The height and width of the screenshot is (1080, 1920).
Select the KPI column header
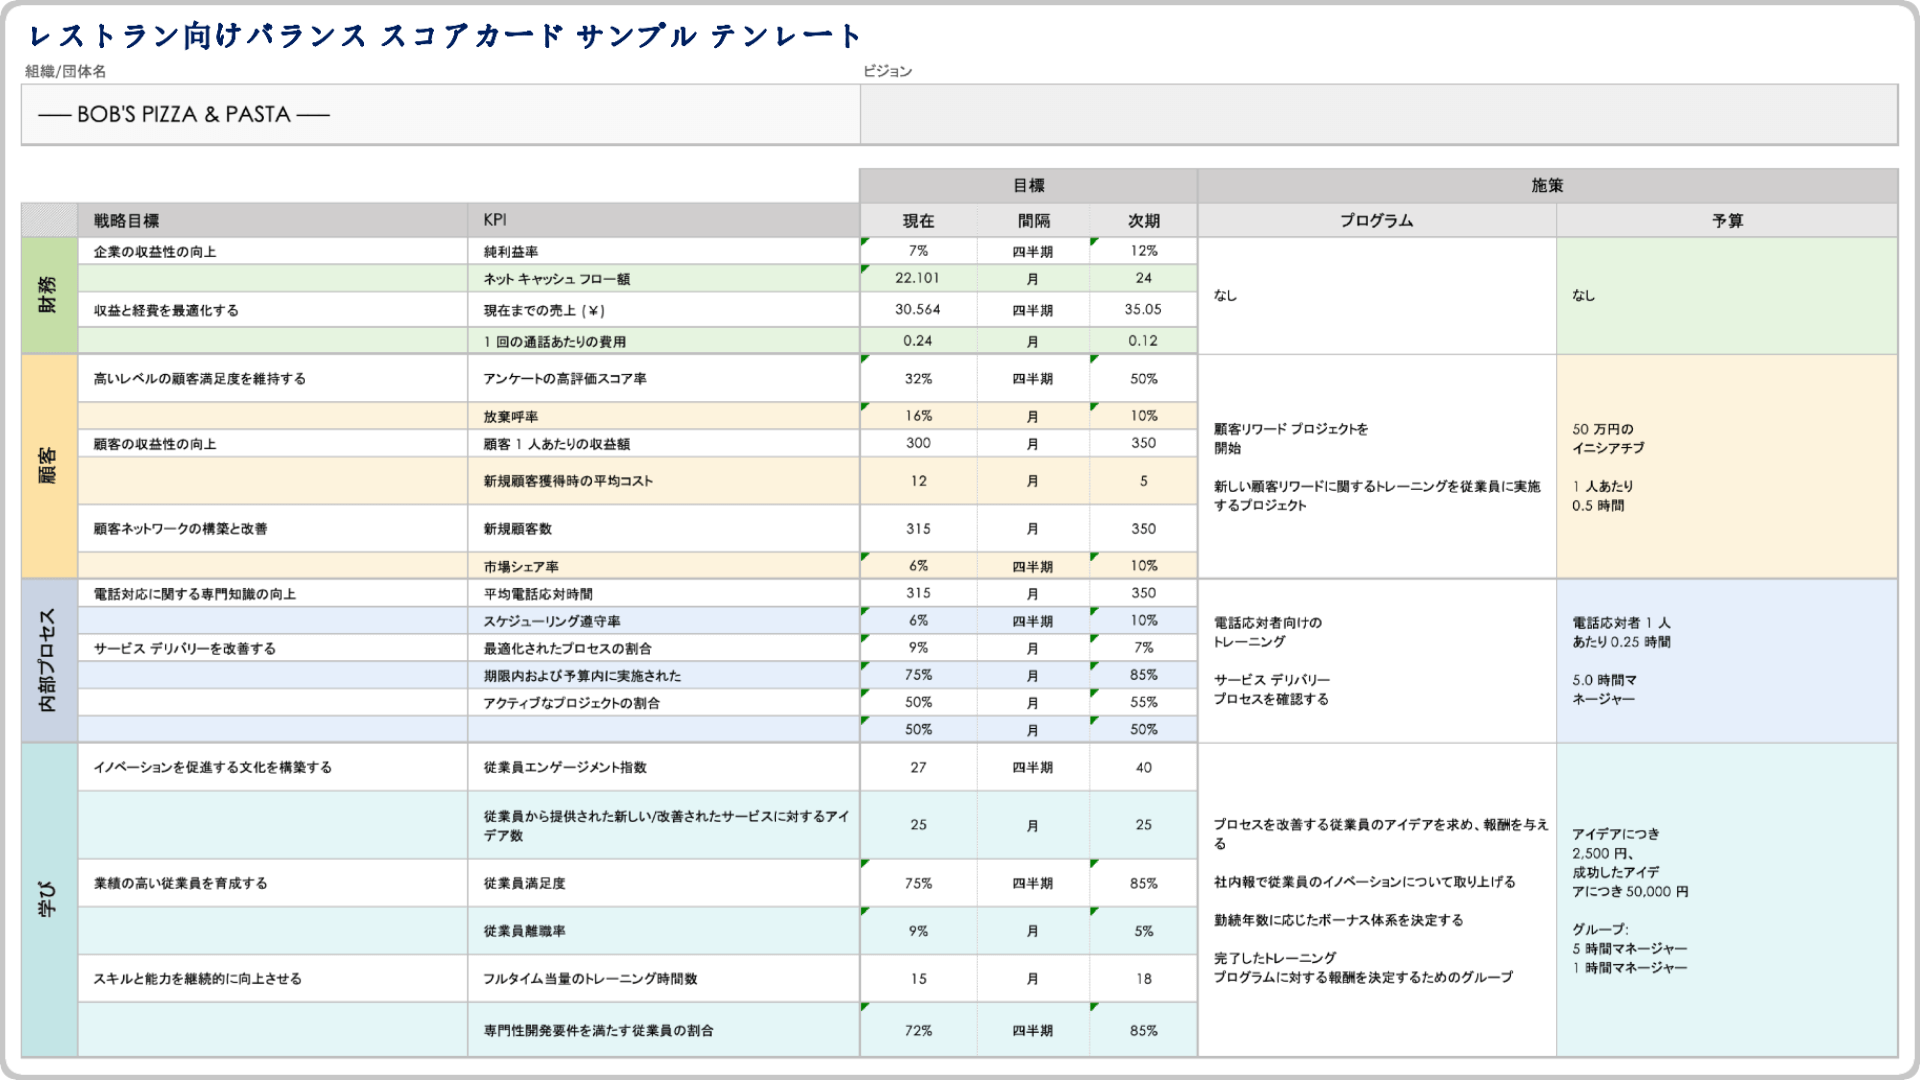click(x=664, y=220)
